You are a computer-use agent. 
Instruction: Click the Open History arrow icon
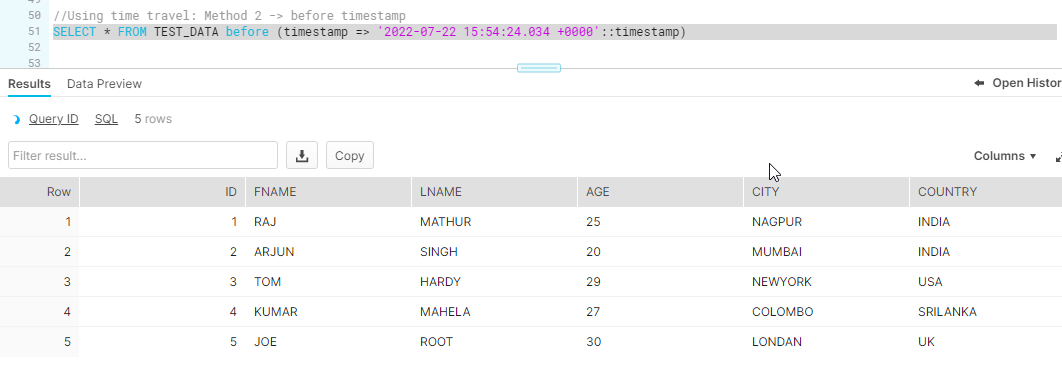tap(979, 83)
